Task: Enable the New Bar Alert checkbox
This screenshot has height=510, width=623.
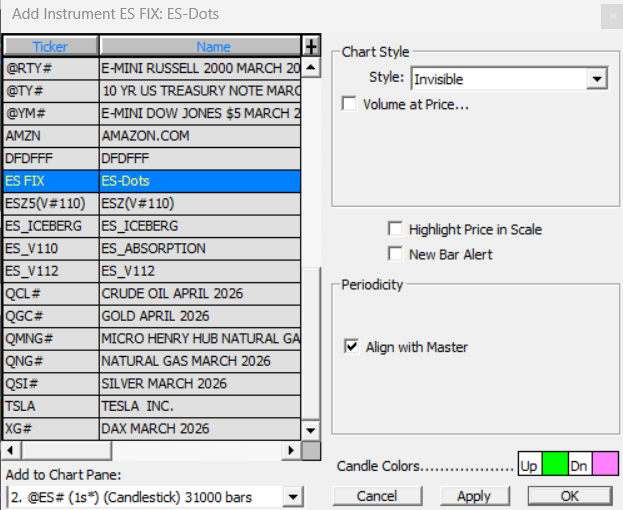Action: (395, 254)
